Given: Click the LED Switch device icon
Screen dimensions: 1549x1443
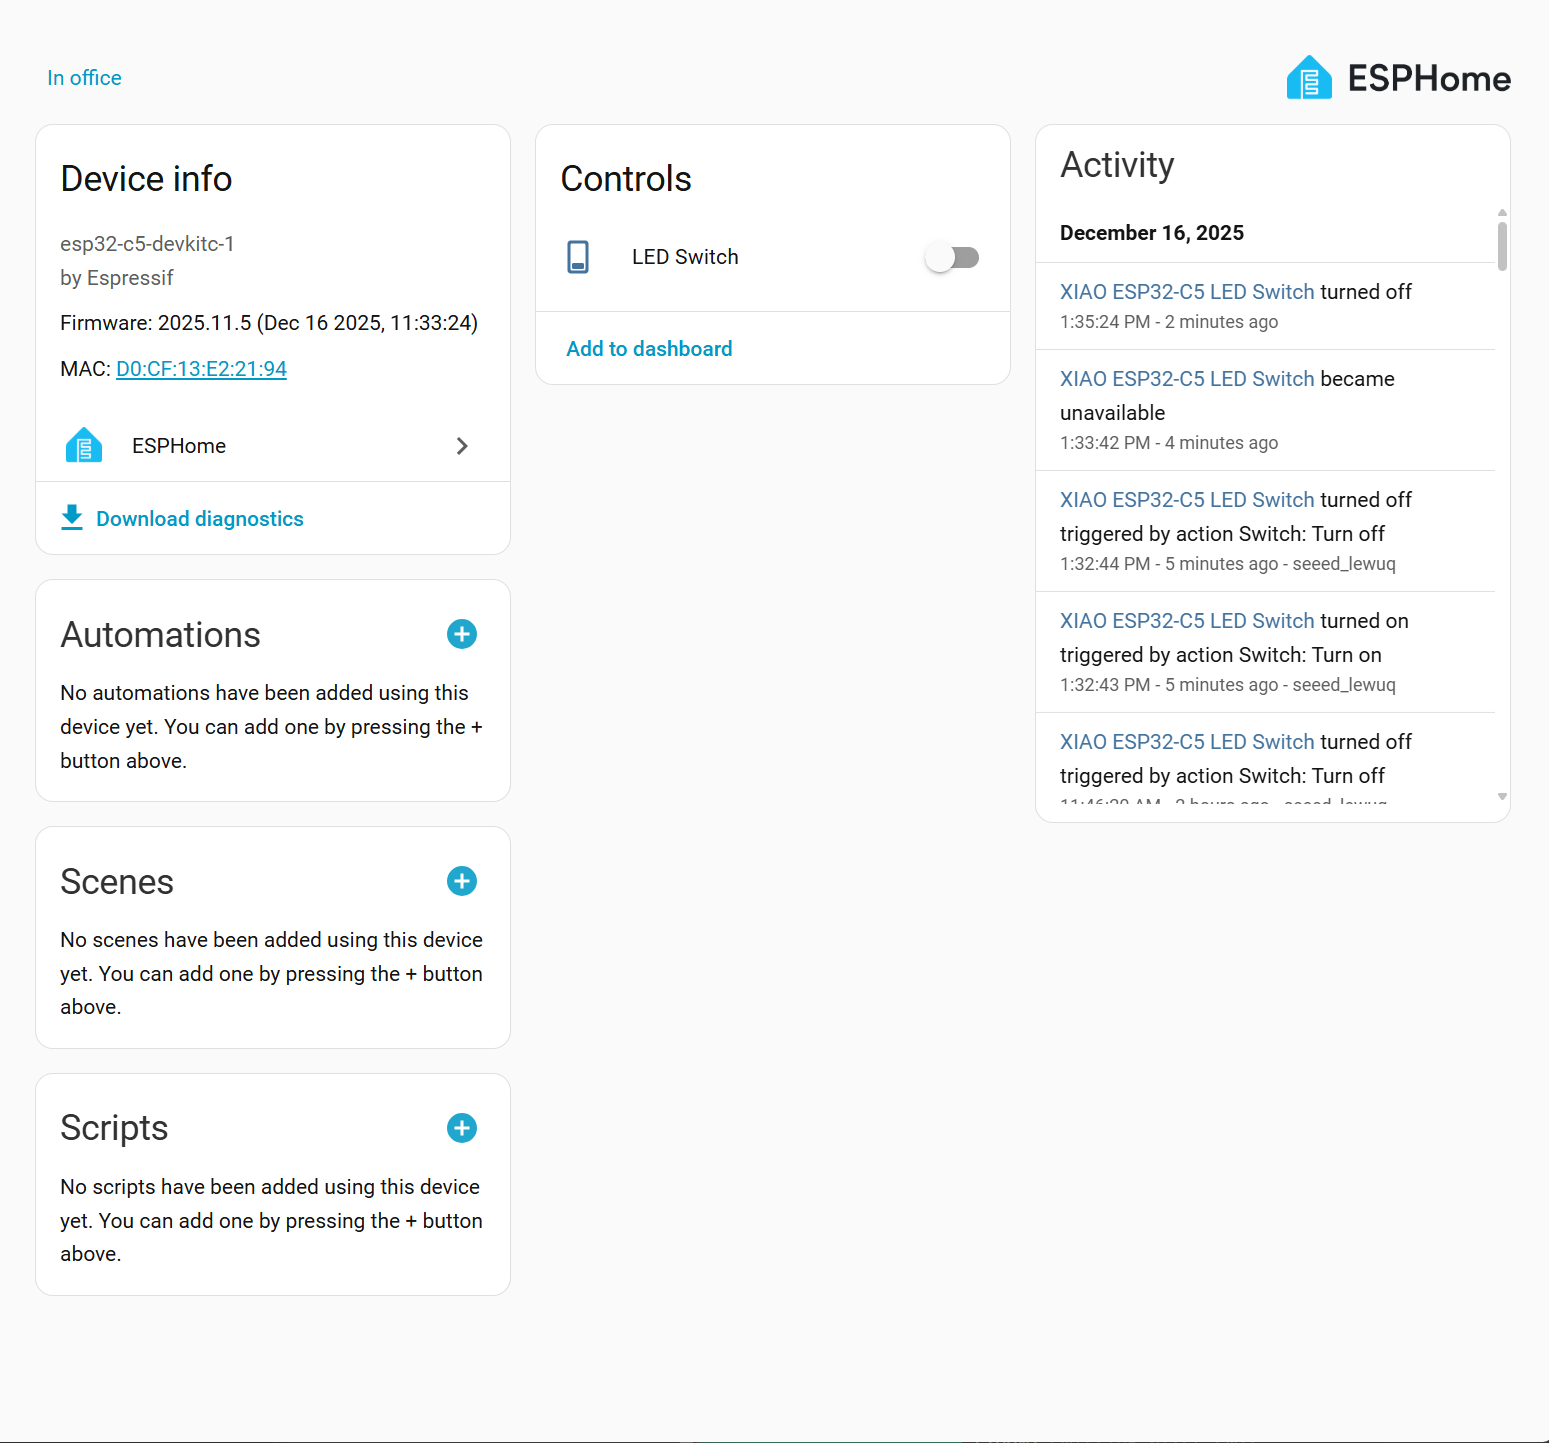Looking at the screenshot, I should click(x=578, y=257).
